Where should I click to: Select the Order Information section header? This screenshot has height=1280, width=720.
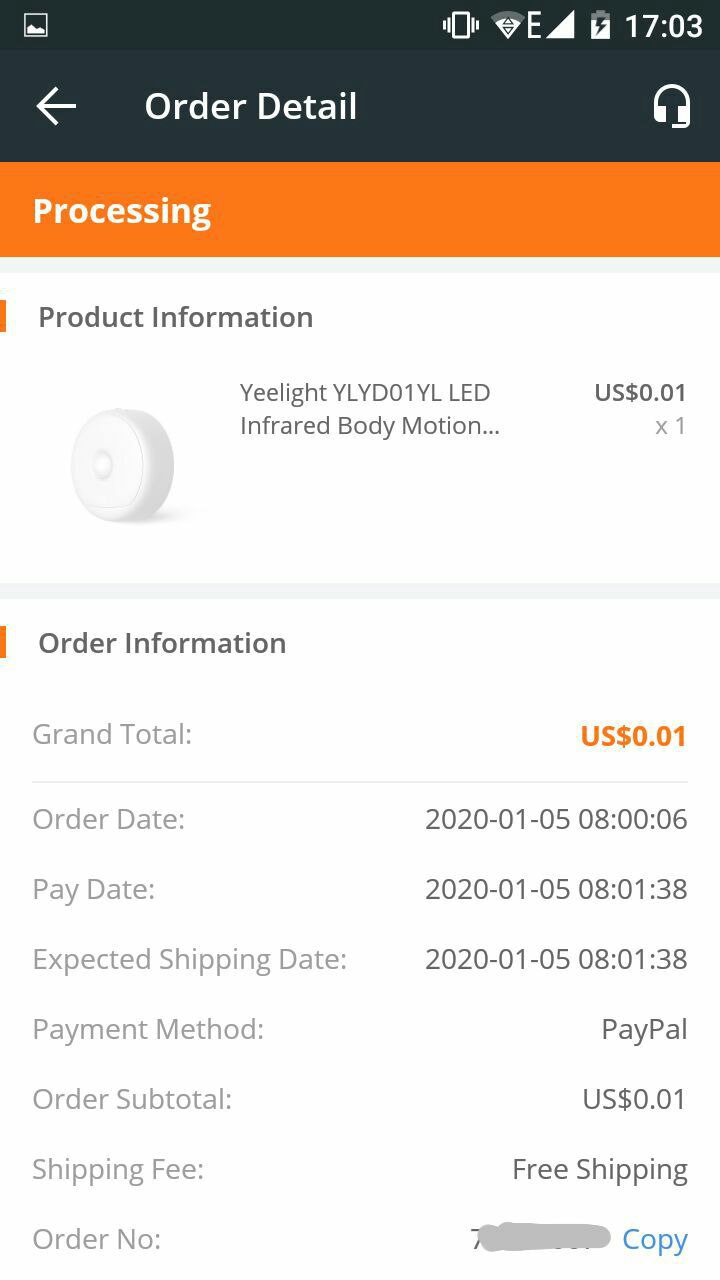162,643
